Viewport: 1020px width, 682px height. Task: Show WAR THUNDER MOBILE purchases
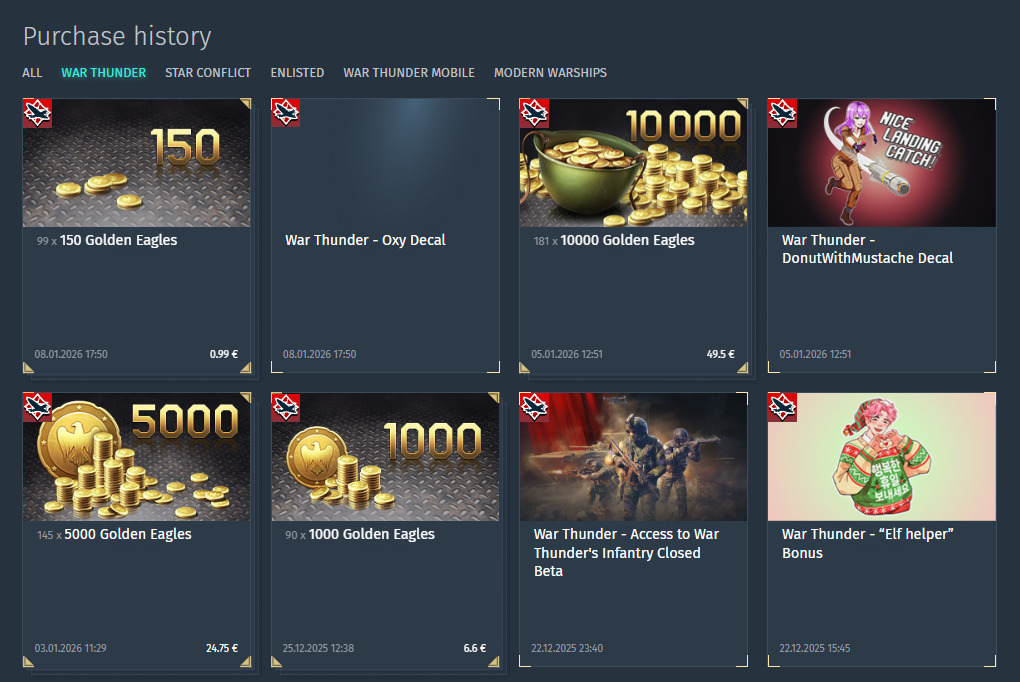tap(409, 73)
